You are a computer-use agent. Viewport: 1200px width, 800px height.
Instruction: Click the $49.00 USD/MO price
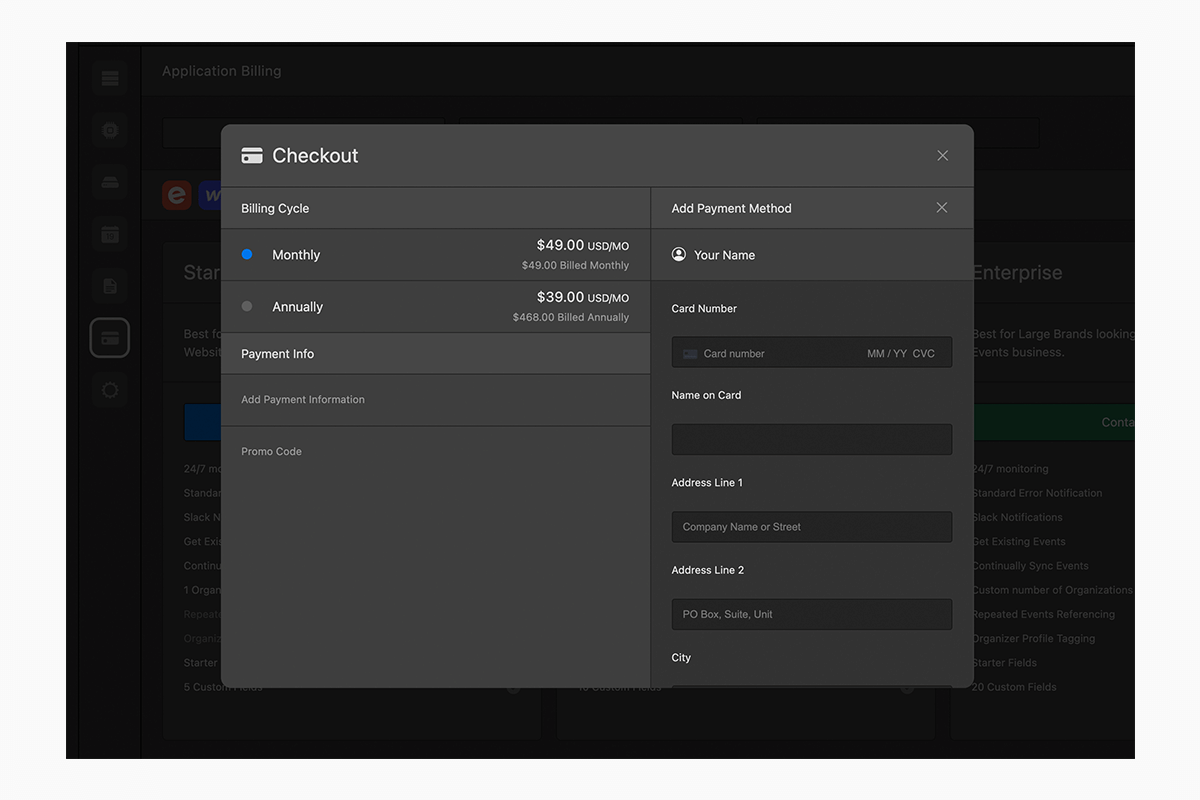tap(583, 245)
